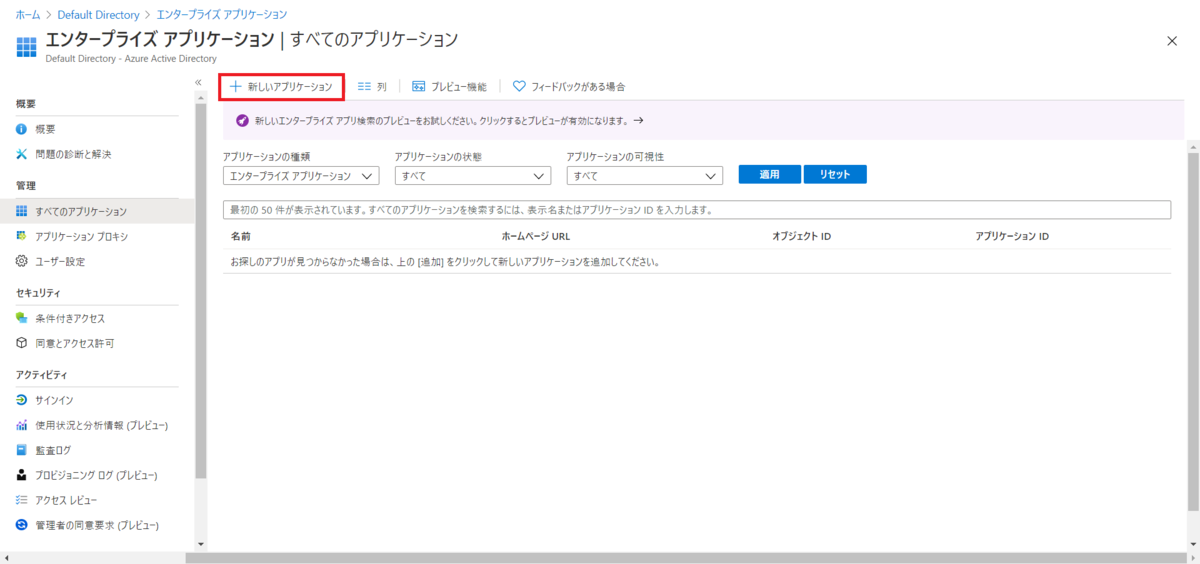Click the サインイン icon
This screenshot has width=1200, height=564.
(x=22, y=400)
